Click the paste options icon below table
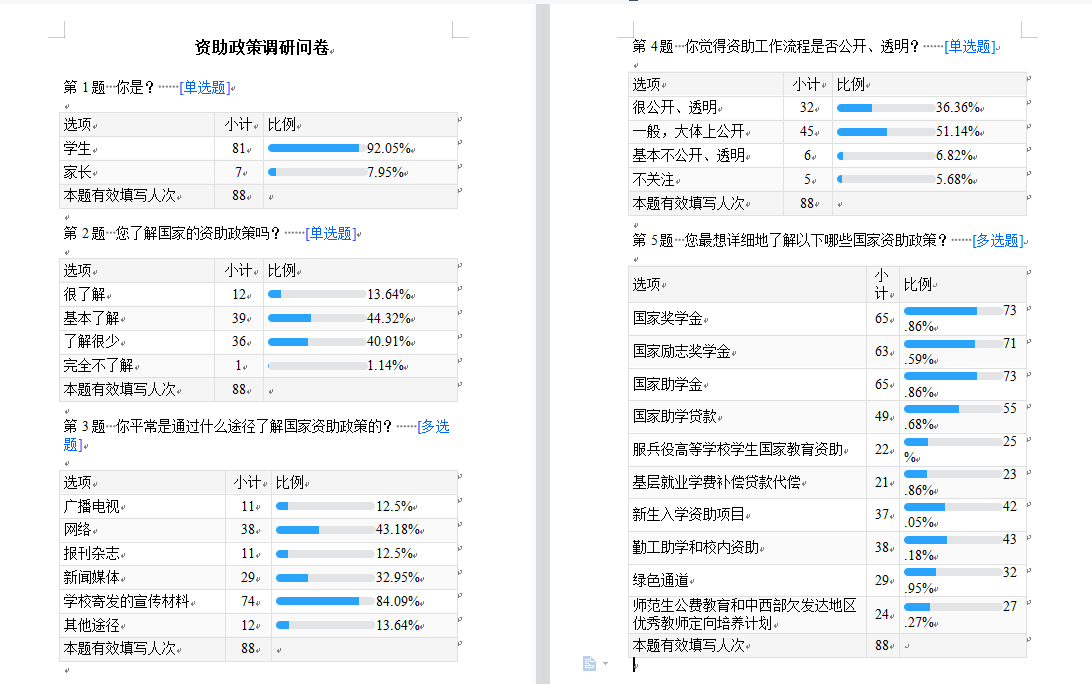 point(590,663)
